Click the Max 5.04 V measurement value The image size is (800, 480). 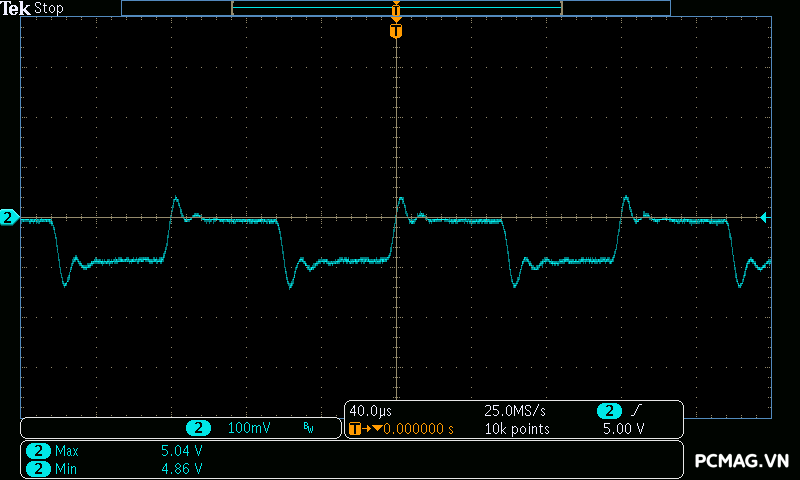pyautogui.click(x=182, y=451)
